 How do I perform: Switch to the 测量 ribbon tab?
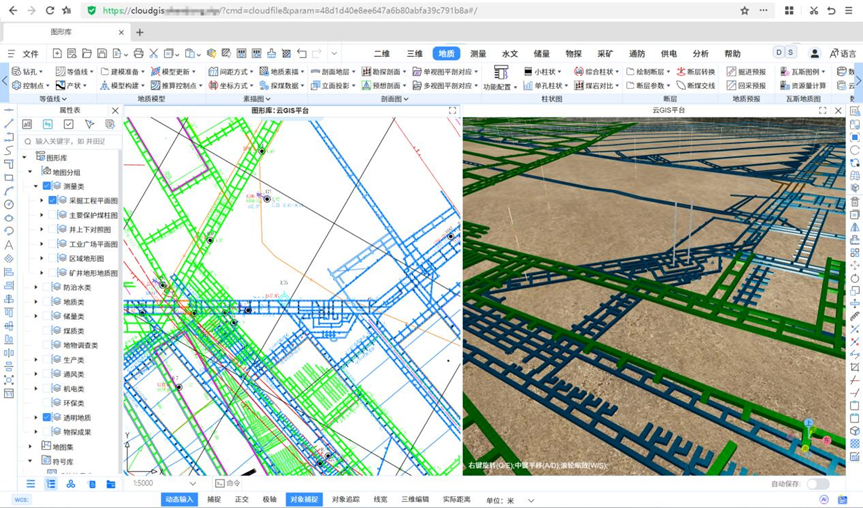click(x=478, y=53)
